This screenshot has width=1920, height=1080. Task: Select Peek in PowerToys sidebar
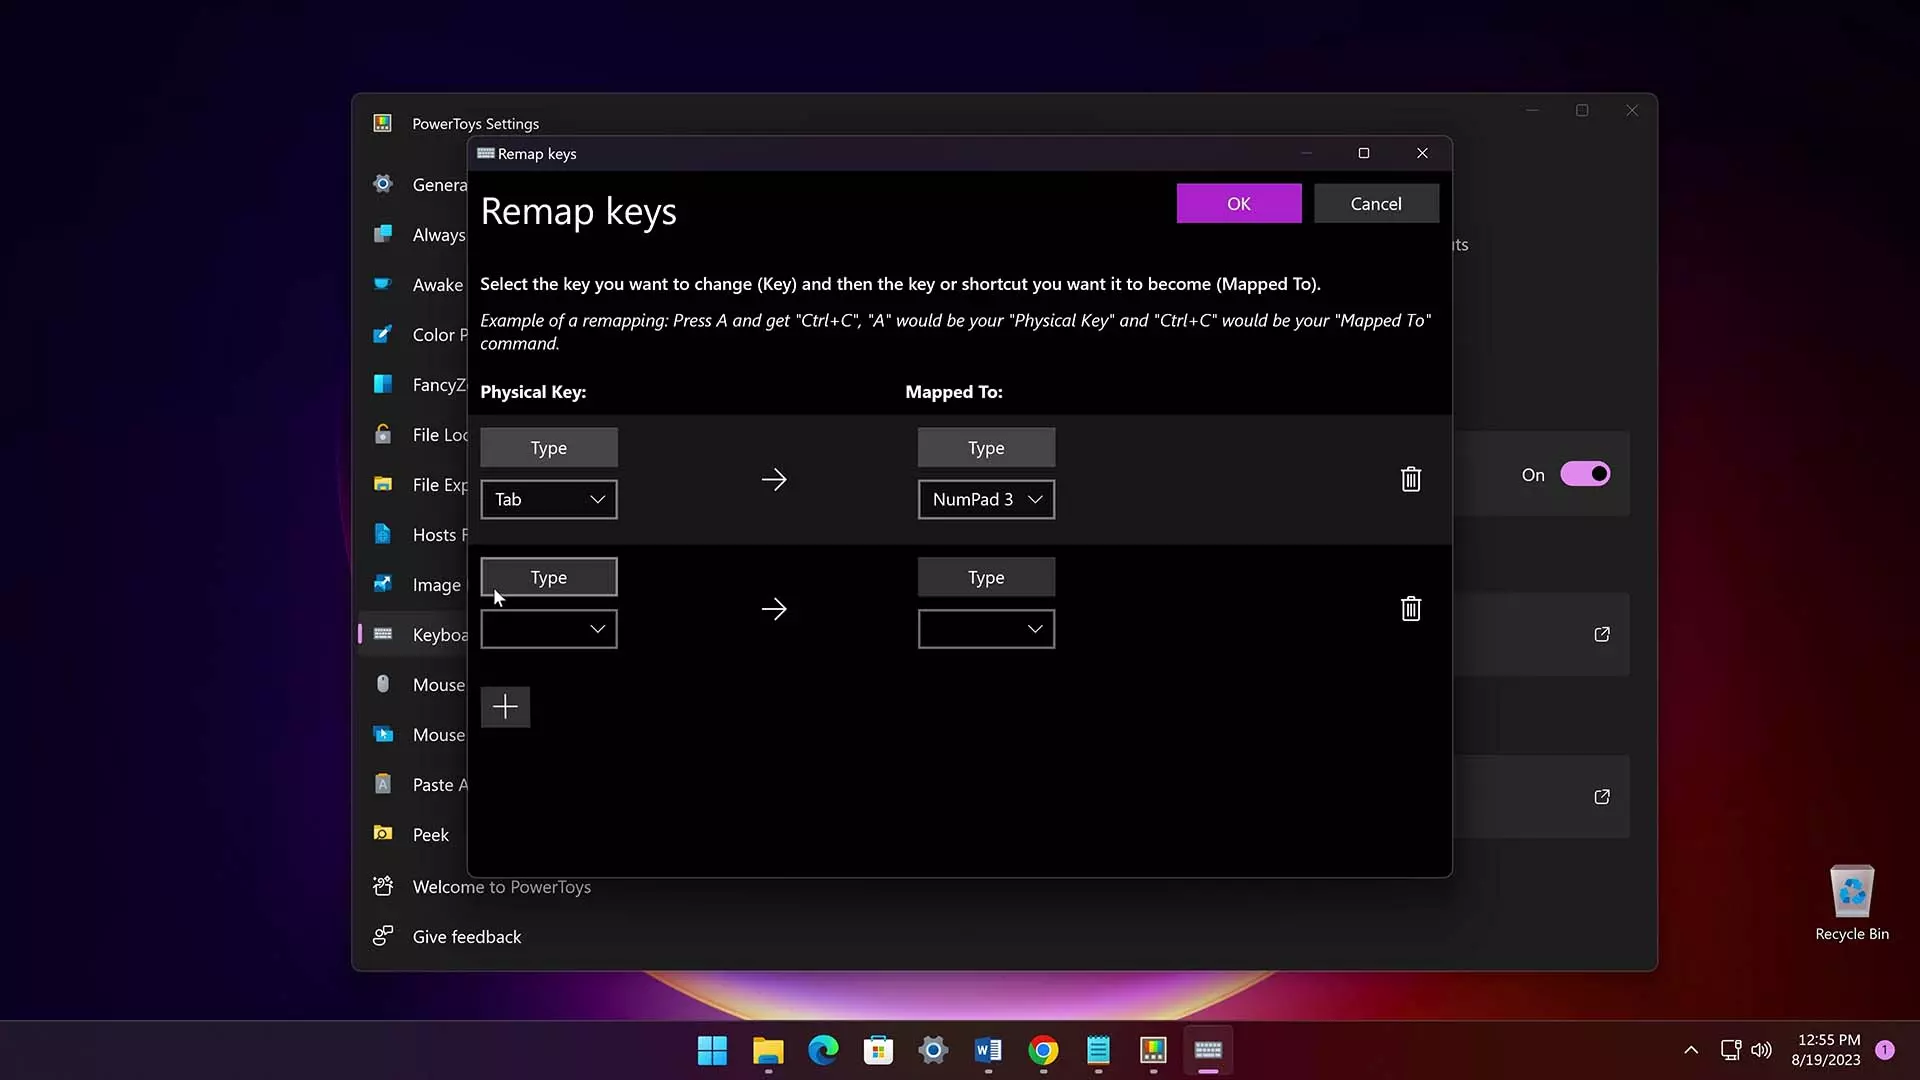pyautogui.click(x=414, y=834)
